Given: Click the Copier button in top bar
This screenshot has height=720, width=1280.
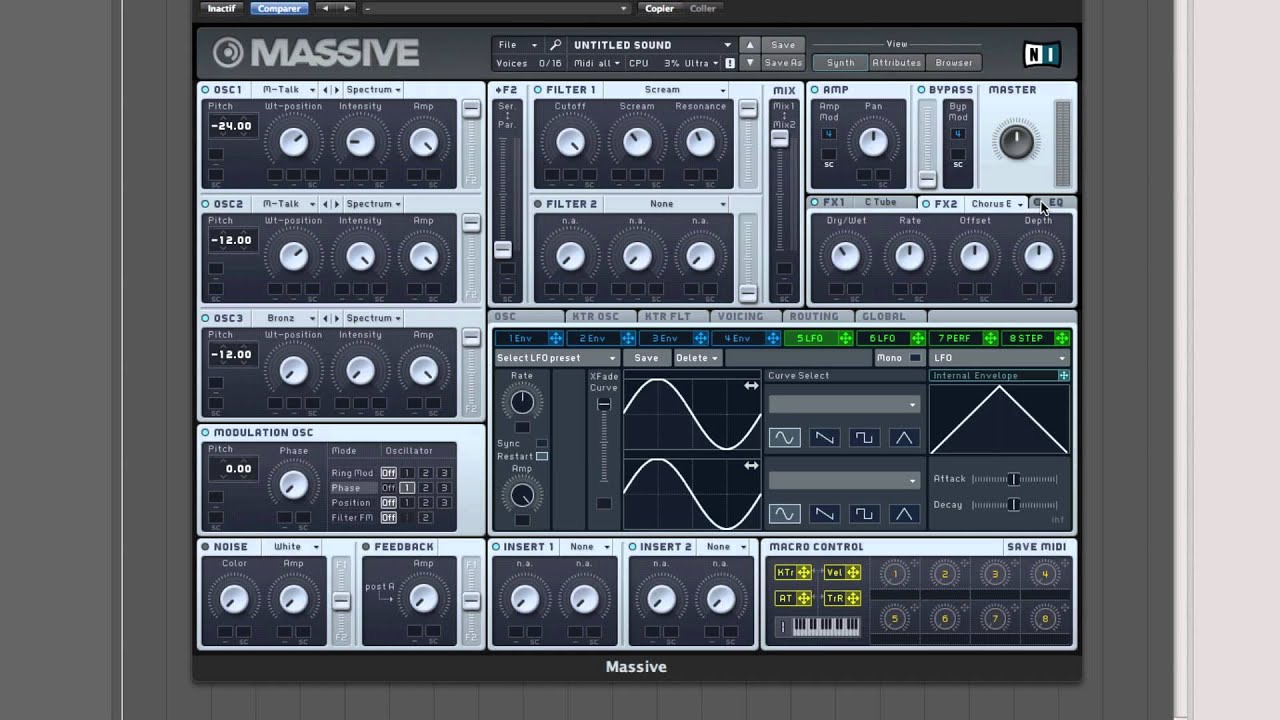Looking at the screenshot, I should 659,8.
